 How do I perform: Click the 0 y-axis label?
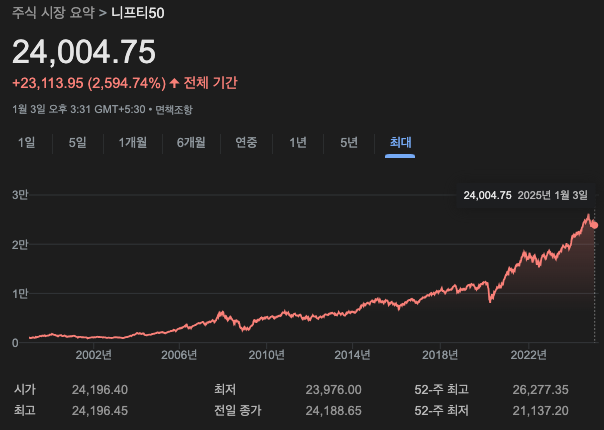tap(15, 343)
